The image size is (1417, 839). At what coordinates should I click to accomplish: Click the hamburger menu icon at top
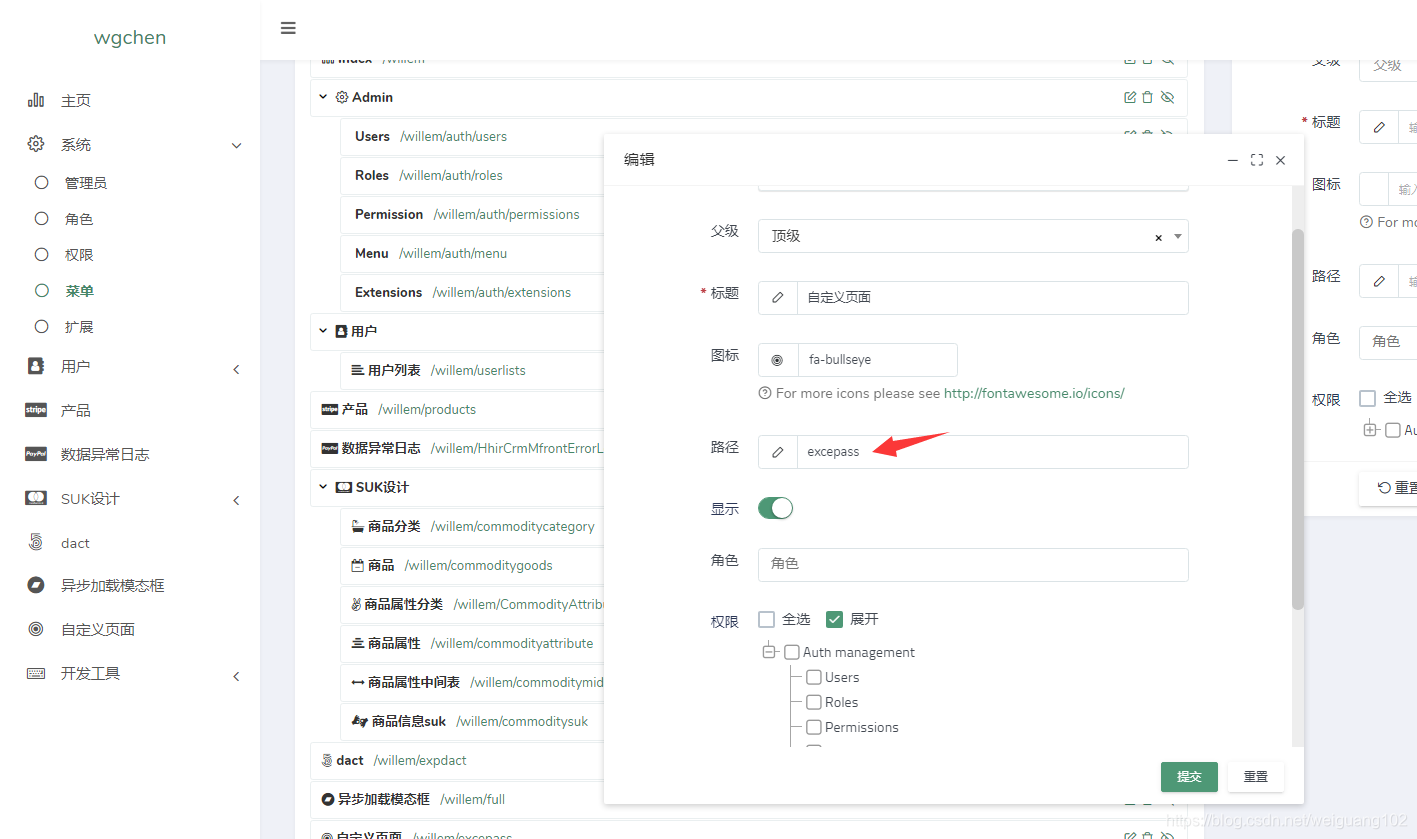[x=288, y=28]
